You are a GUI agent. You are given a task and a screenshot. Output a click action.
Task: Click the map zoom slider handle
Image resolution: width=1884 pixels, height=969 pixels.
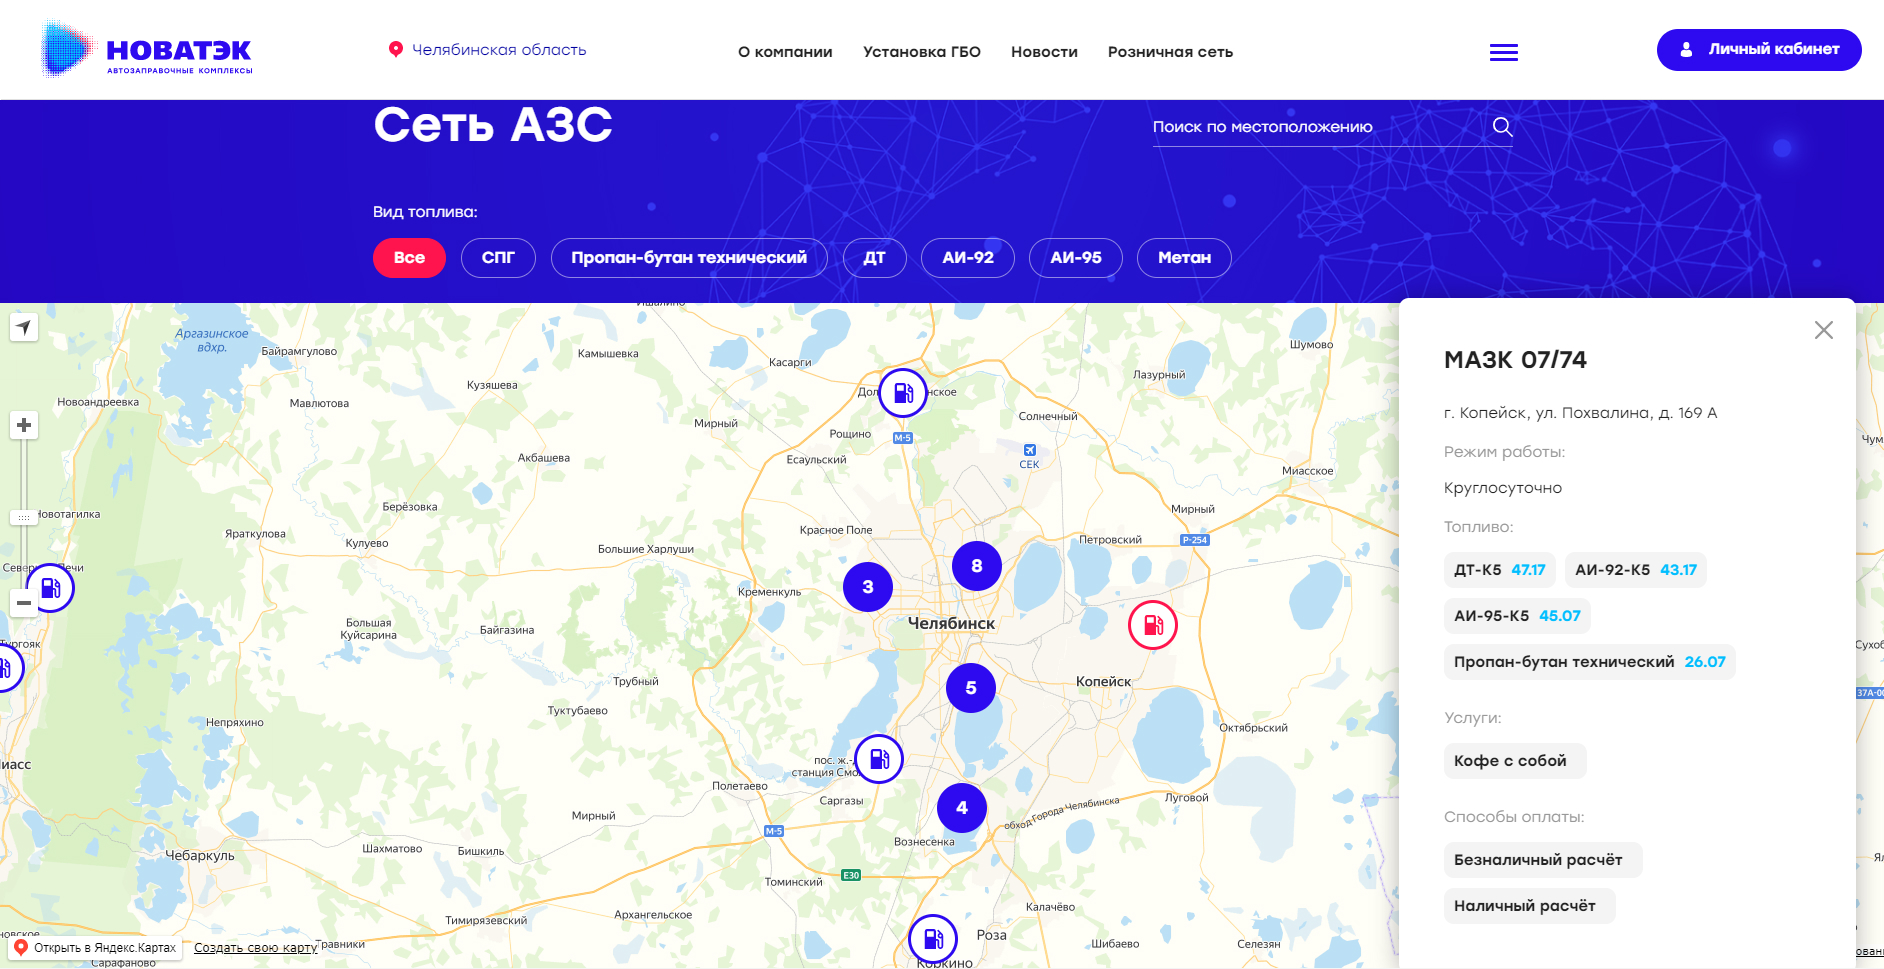tap(24, 517)
